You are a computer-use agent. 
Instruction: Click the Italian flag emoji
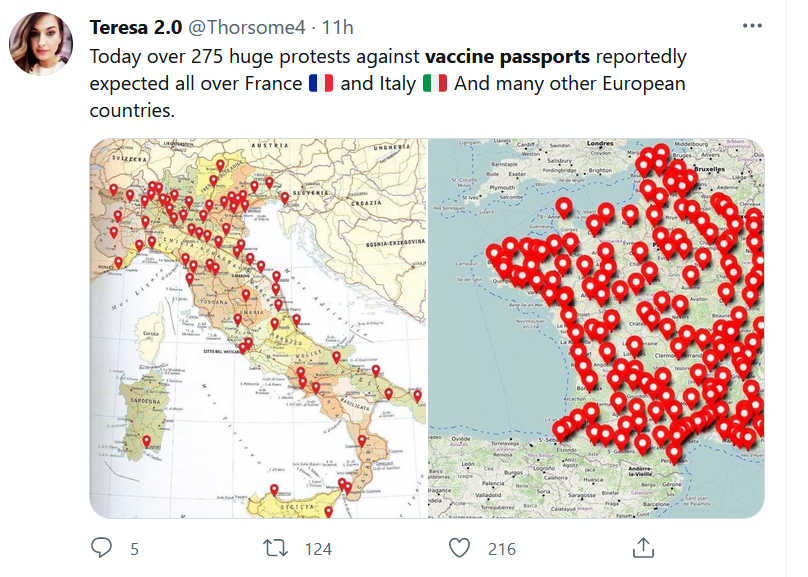tap(434, 84)
